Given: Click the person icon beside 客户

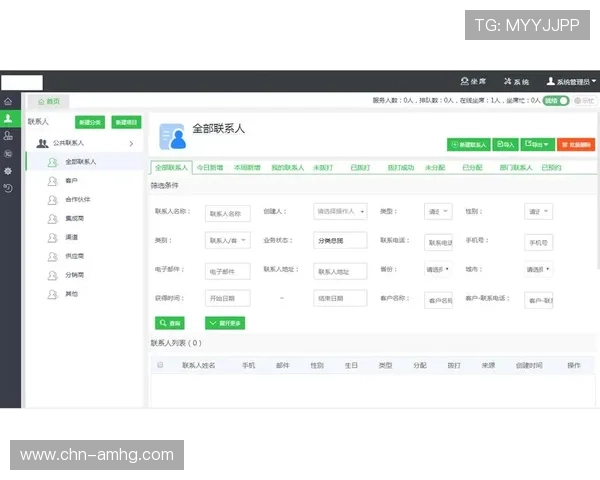Looking at the screenshot, I should 52,181.
